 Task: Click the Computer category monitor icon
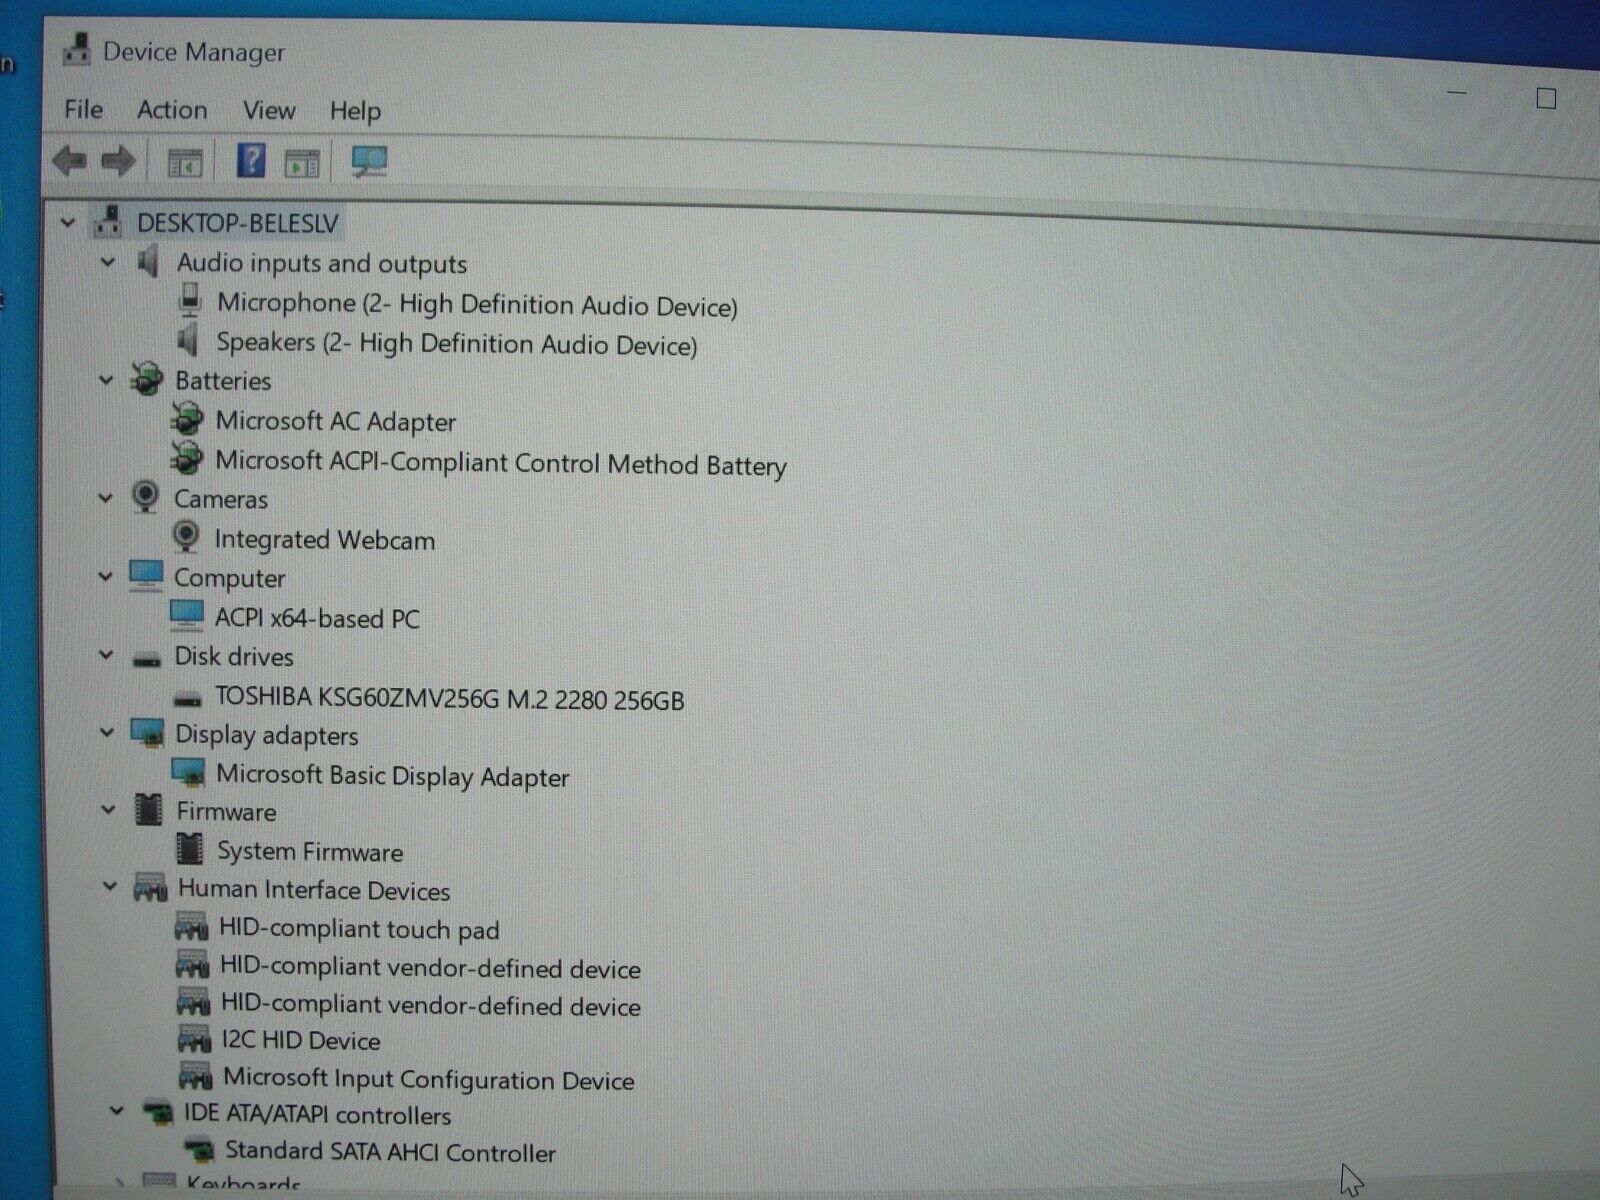pos(146,576)
